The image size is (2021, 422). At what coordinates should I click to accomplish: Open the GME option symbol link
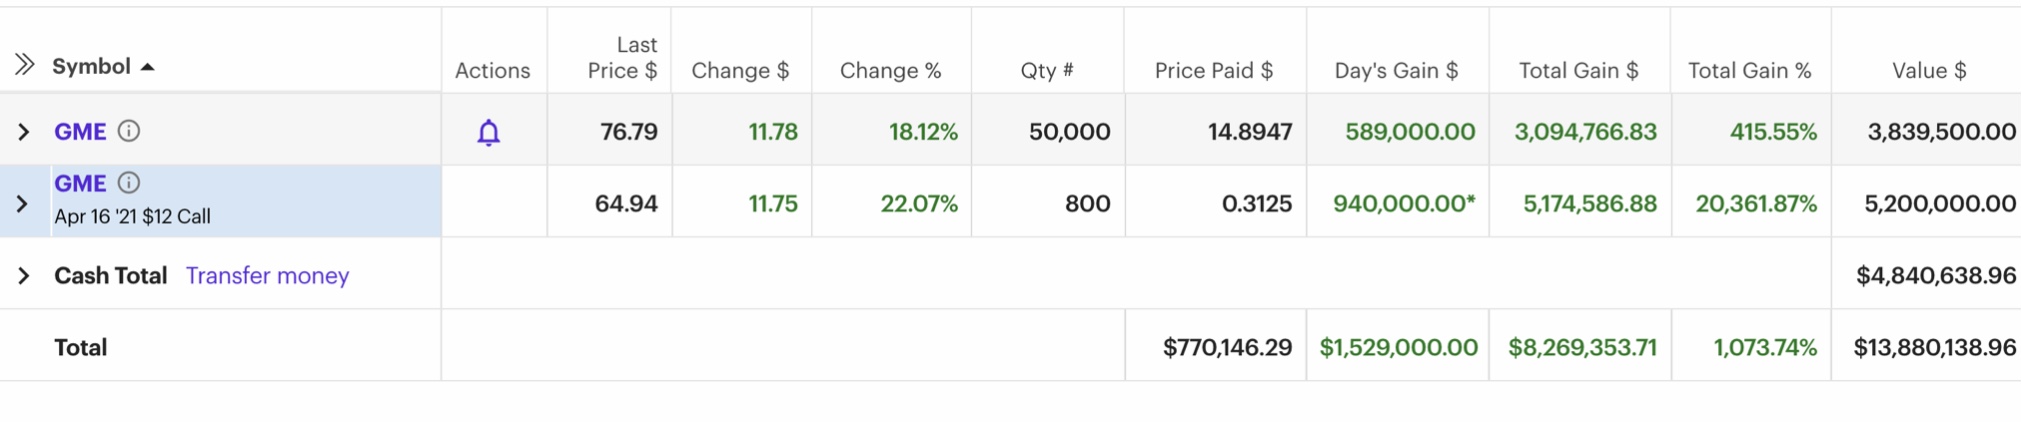click(80, 183)
